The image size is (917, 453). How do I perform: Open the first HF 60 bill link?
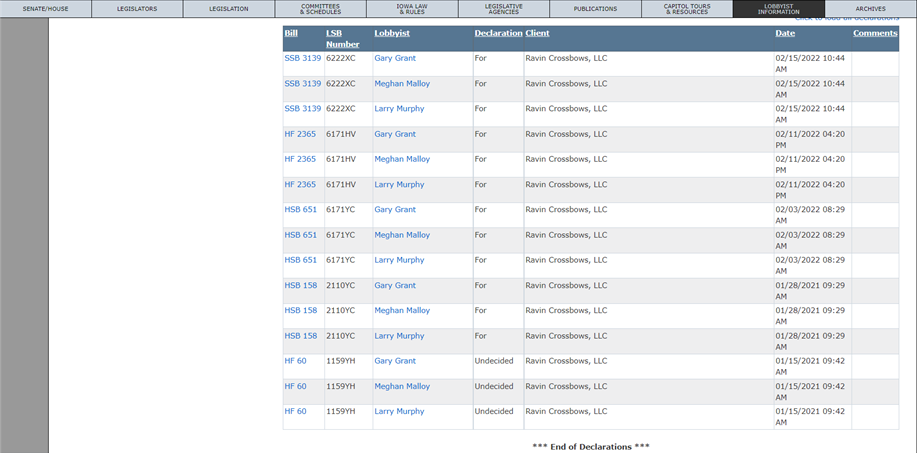(x=295, y=361)
